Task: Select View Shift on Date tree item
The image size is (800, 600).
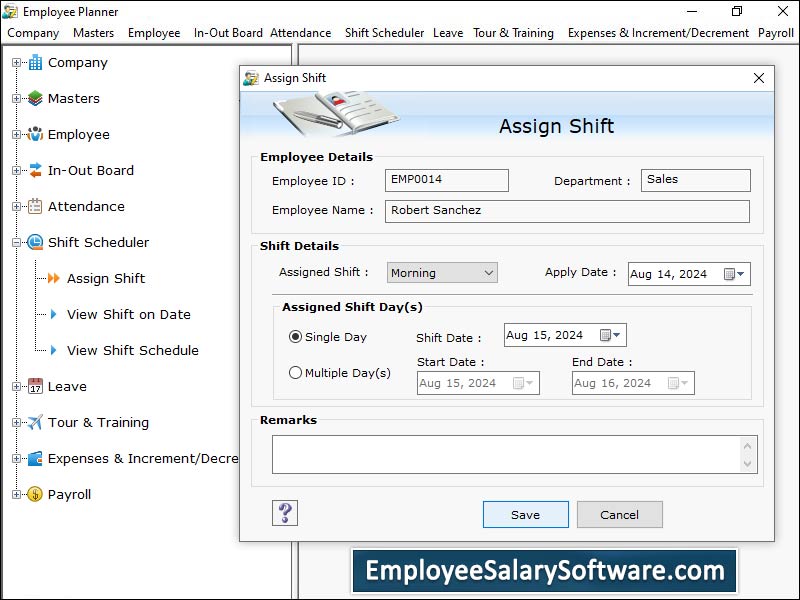Action: (129, 314)
